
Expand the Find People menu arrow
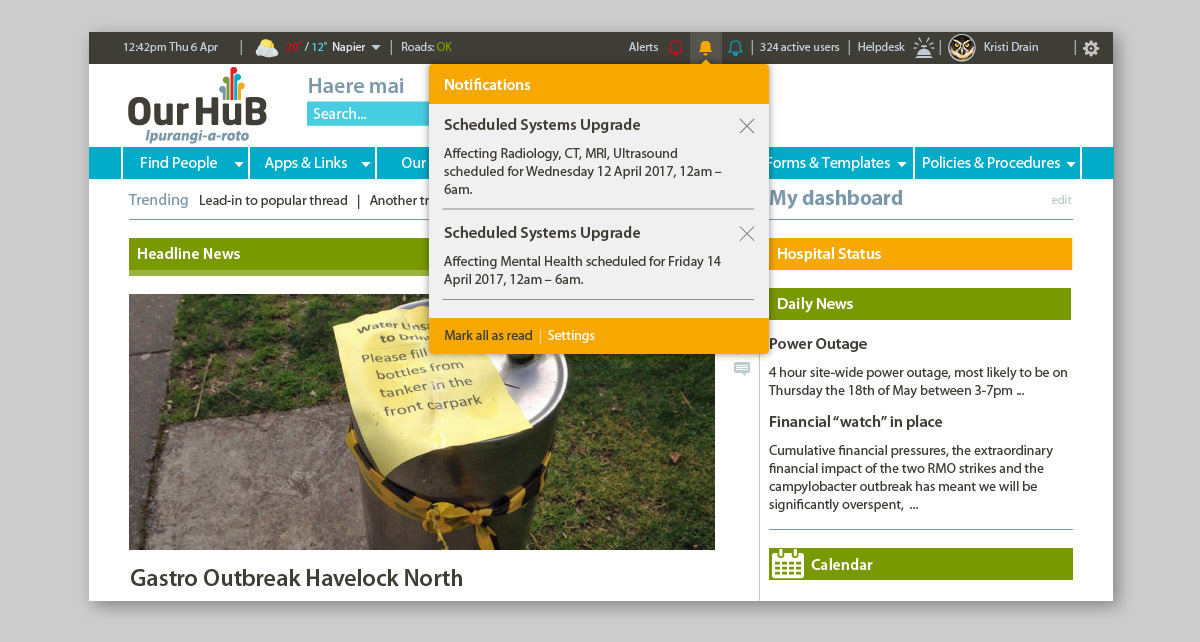coord(239,164)
